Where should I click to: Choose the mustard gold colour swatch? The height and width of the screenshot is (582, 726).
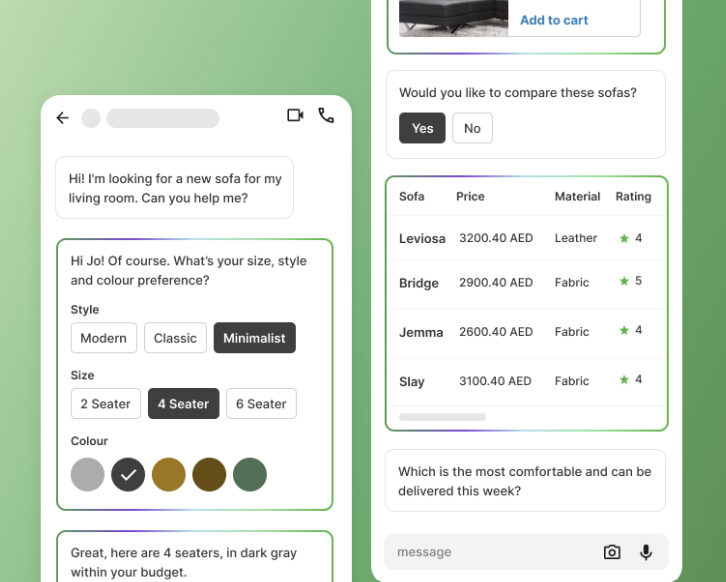pyautogui.click(x=169, y=474)
